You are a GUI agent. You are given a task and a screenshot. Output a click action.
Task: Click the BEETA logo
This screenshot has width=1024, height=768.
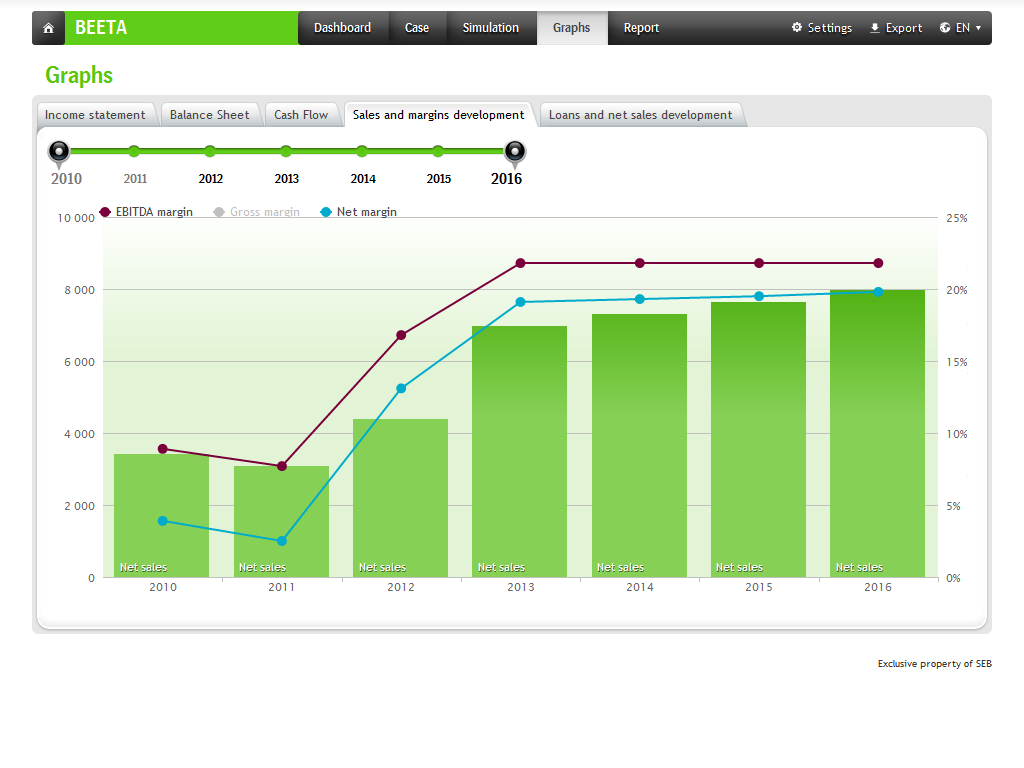(x=101, y=28)
